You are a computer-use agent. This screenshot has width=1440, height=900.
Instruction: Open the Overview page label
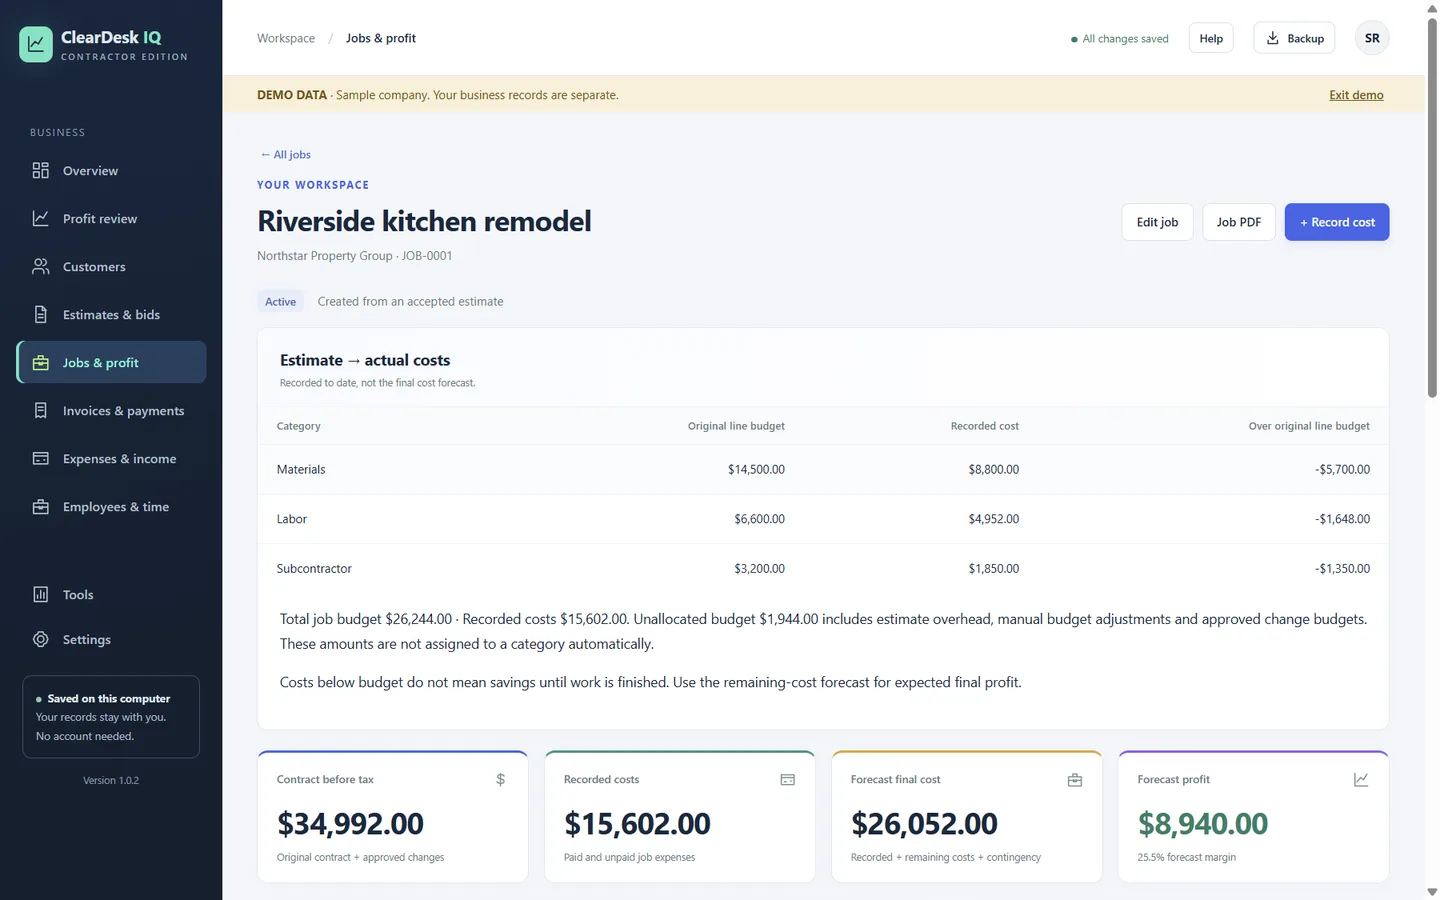(x=90, y=171)
